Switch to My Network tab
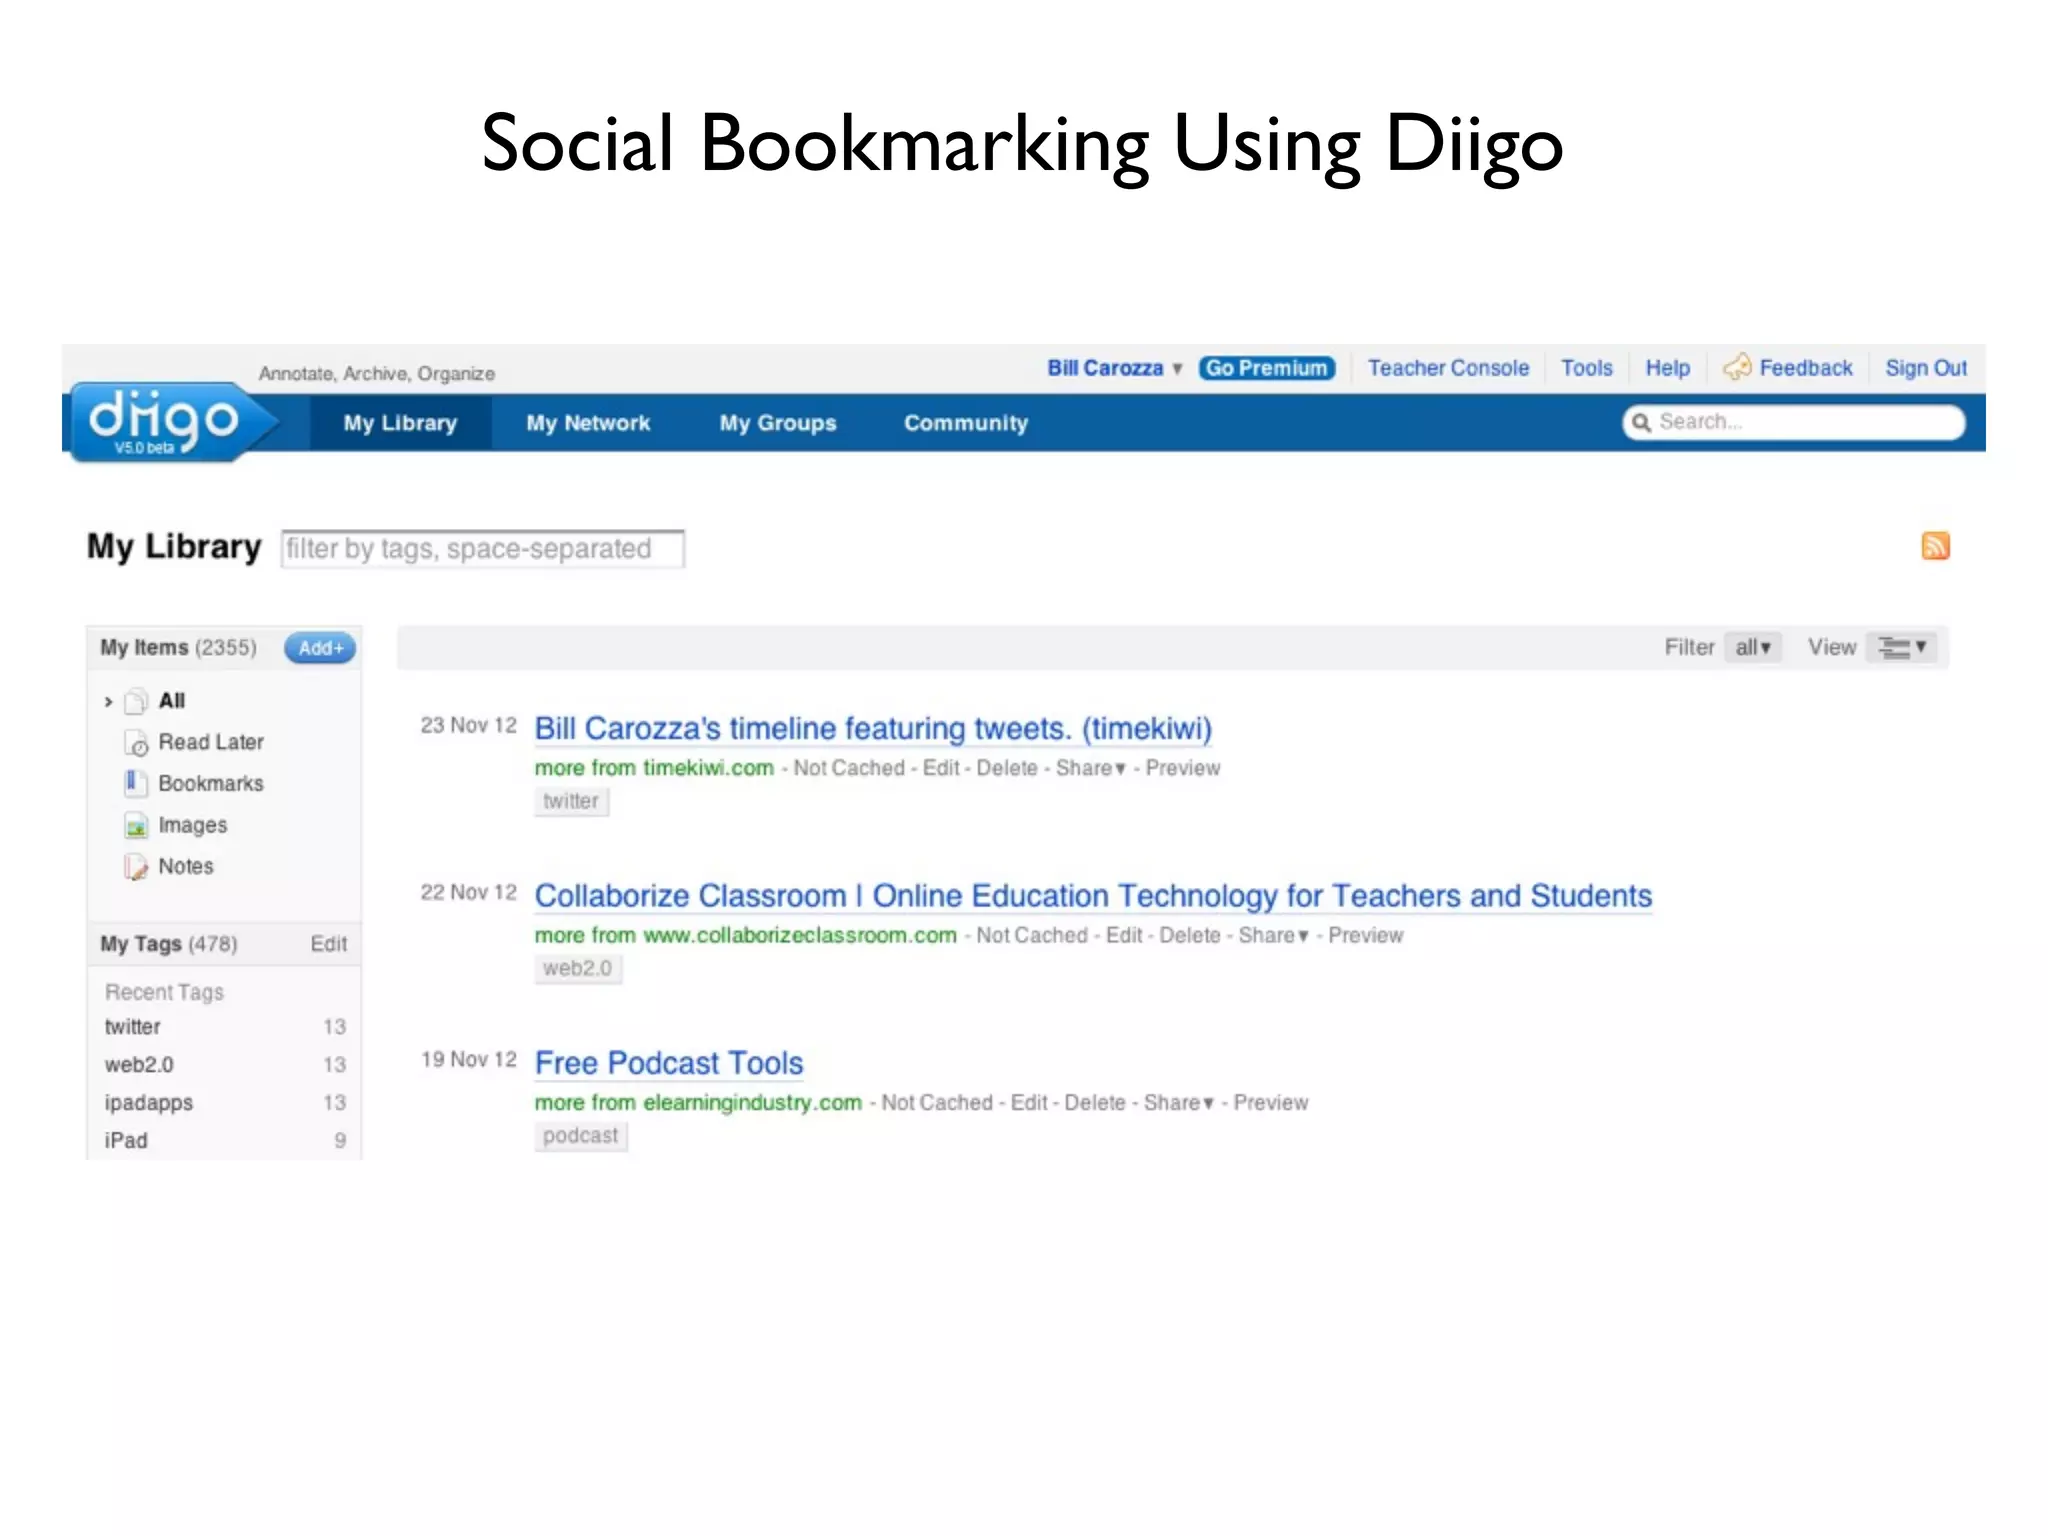 588,423
